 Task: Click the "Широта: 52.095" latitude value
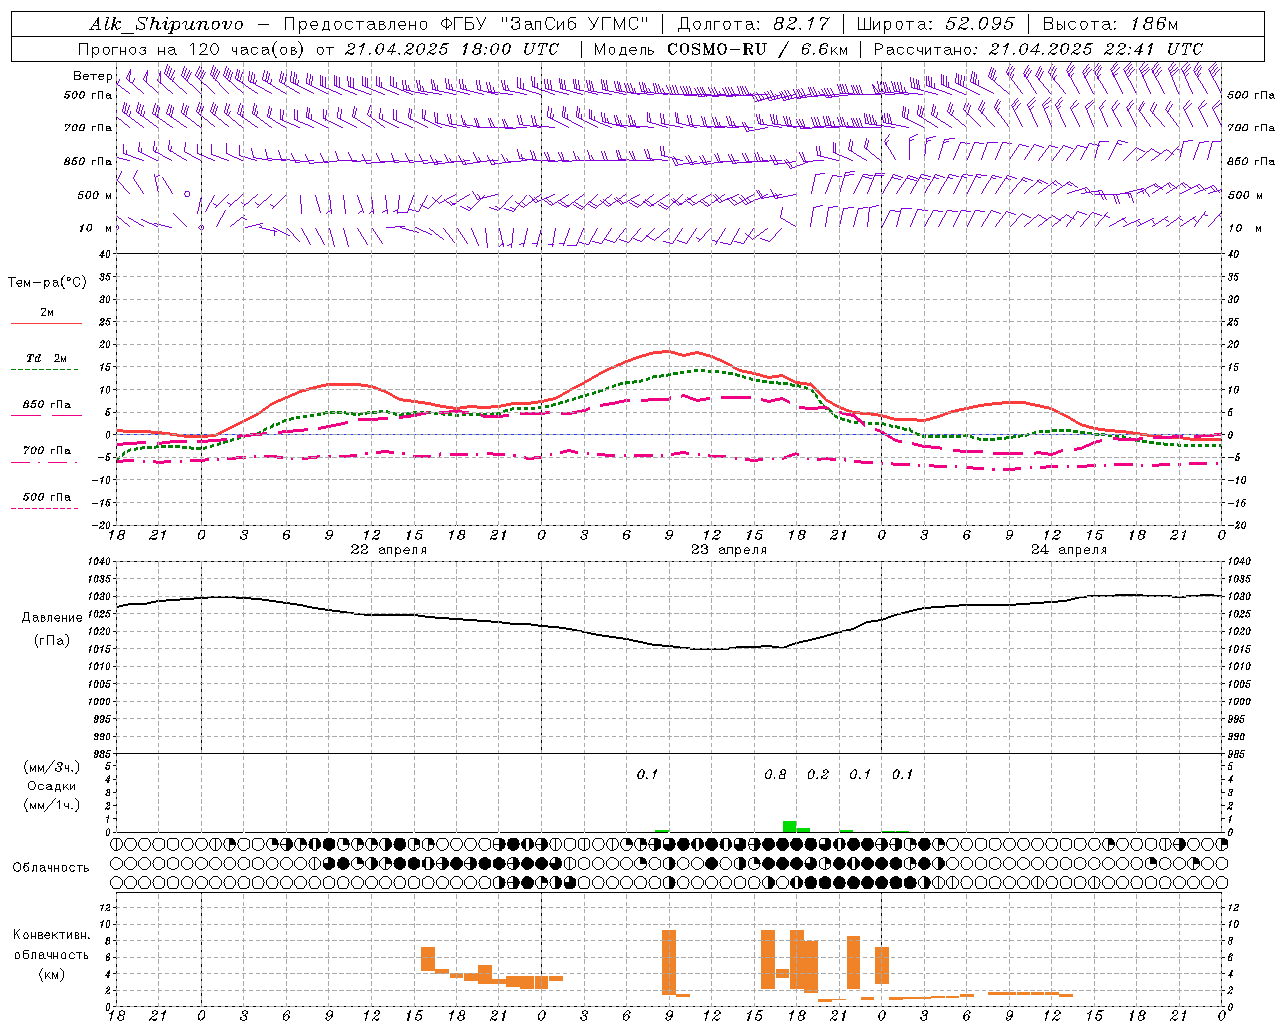pos(937,24)
